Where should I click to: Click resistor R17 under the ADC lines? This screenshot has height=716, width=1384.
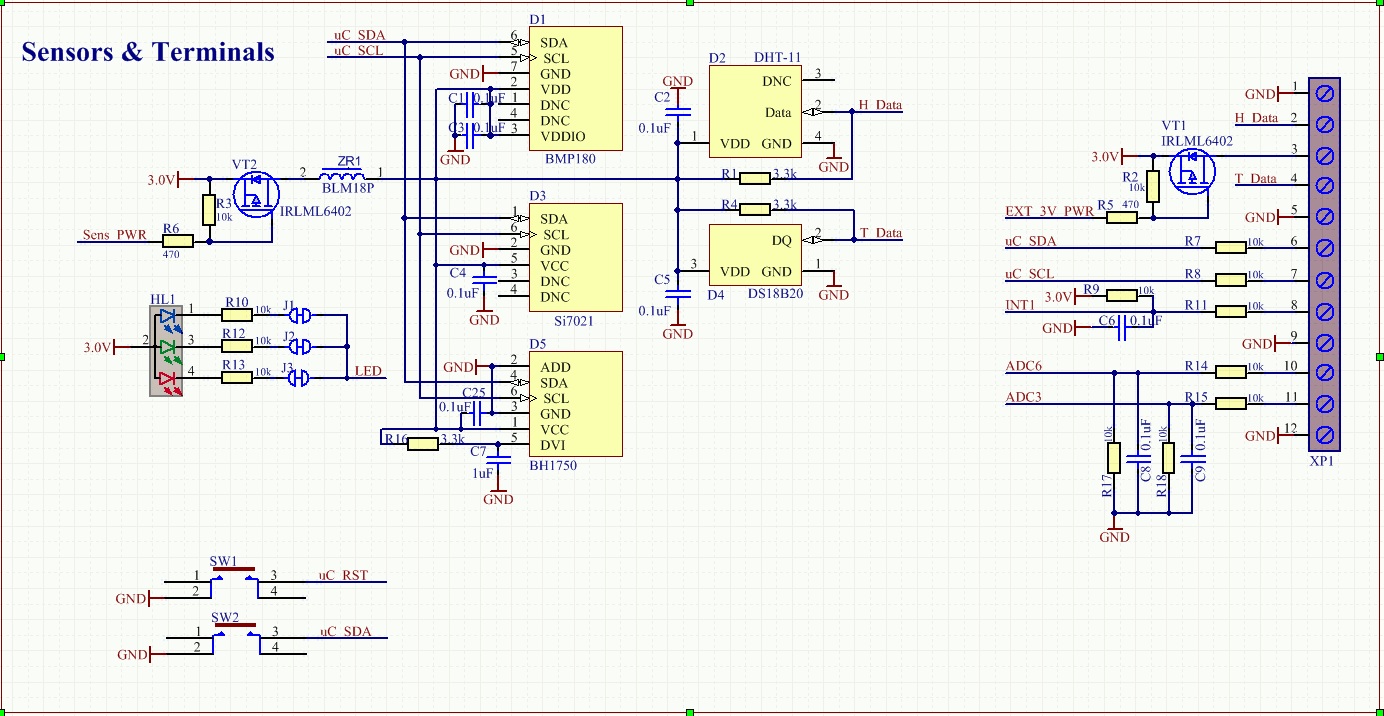pos(1114,458)
